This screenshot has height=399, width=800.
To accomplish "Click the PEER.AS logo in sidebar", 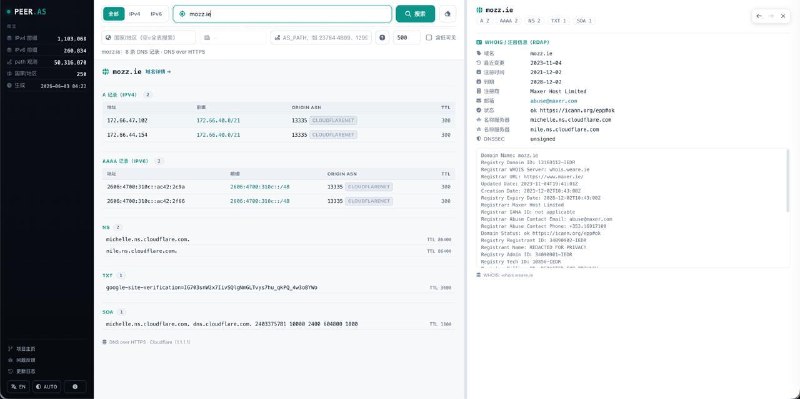I will coord(27,11).
